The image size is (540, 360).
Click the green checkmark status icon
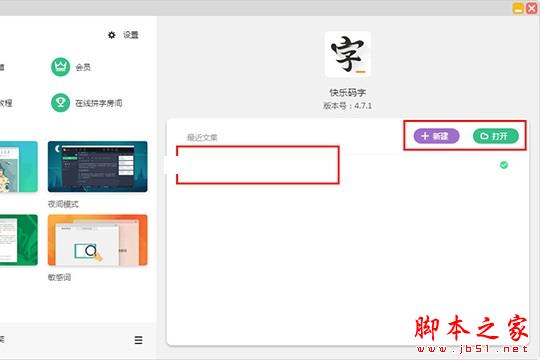coord(504,165)
